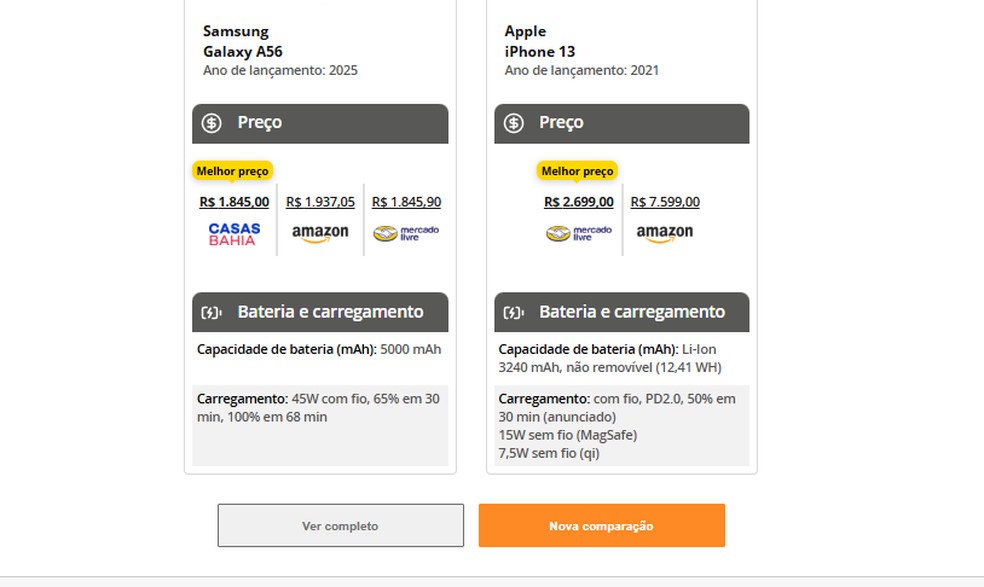The width and height of the screenshot is (984, 587).
Task: Click the dollar sign icon on iPhone's Preço header
Action: (x=514, y=123)
